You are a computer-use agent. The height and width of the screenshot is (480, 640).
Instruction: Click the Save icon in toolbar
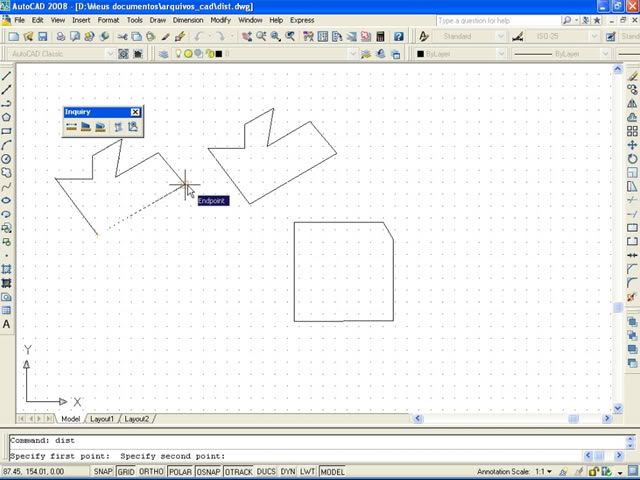click(43, 37)
